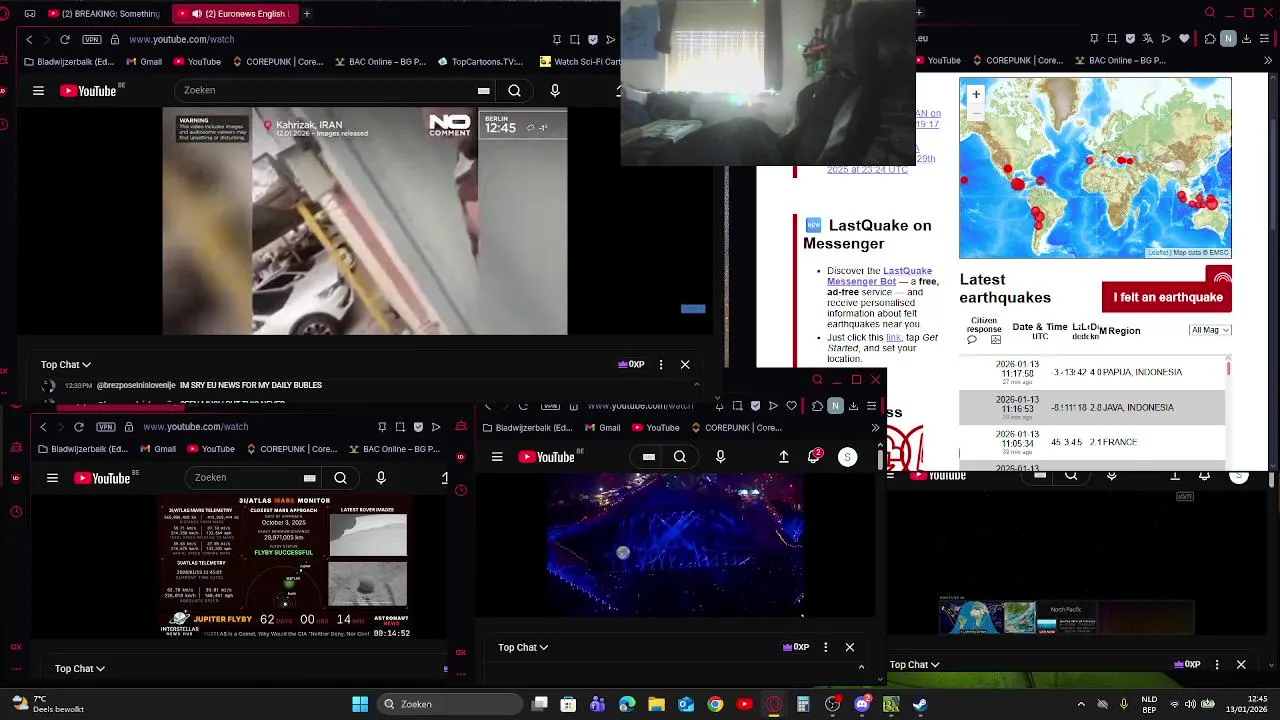Zoom in on the earthquake map
Image resolution: width=1280 pixels, height=720 pixels.
tap(976, 95)
